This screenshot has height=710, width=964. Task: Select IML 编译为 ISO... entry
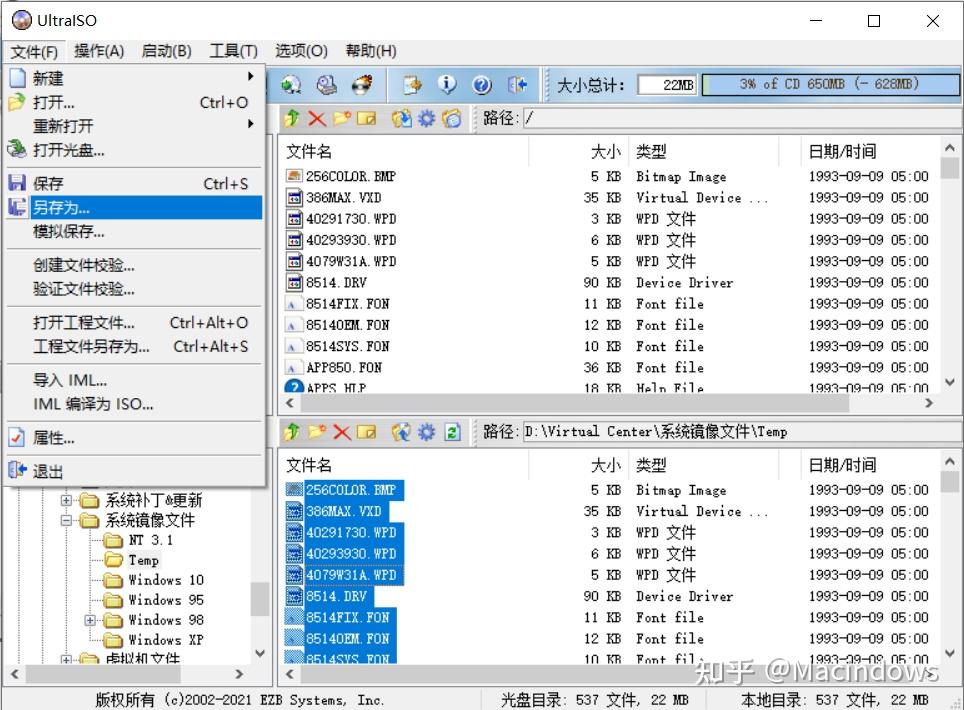[x=135, y=404]
